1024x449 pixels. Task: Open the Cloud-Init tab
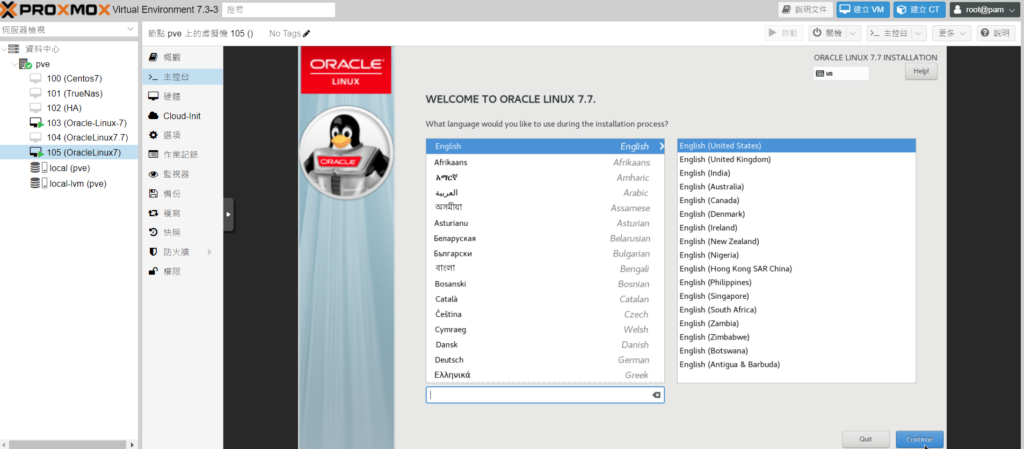pyautogui.click(x=181, y=116)
